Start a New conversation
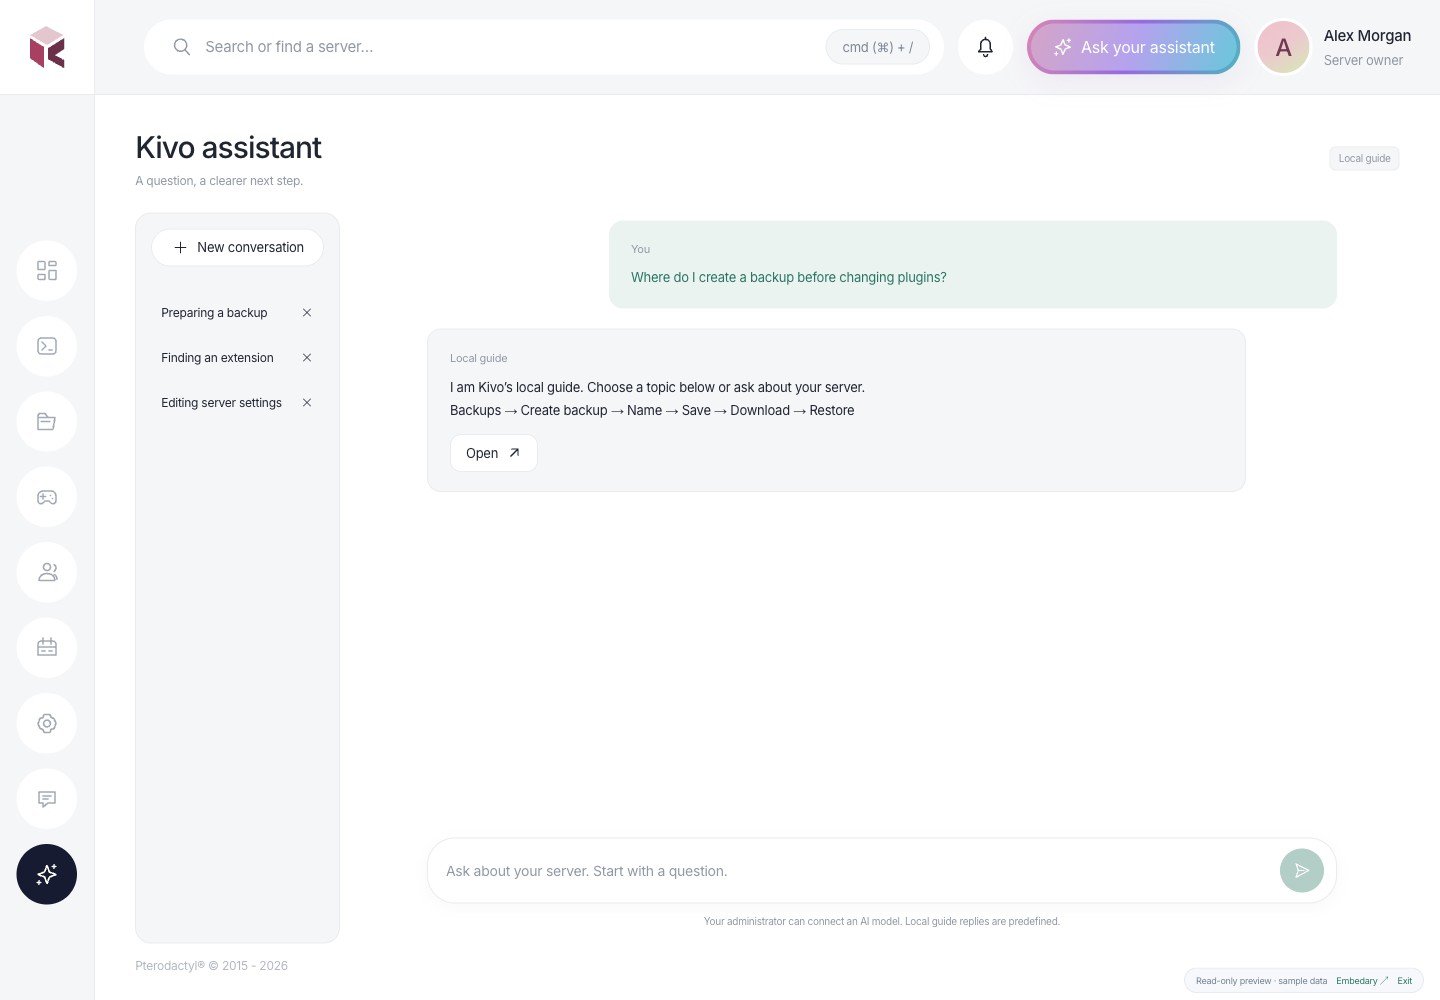1440x1000 pixels. pos(237,247)
